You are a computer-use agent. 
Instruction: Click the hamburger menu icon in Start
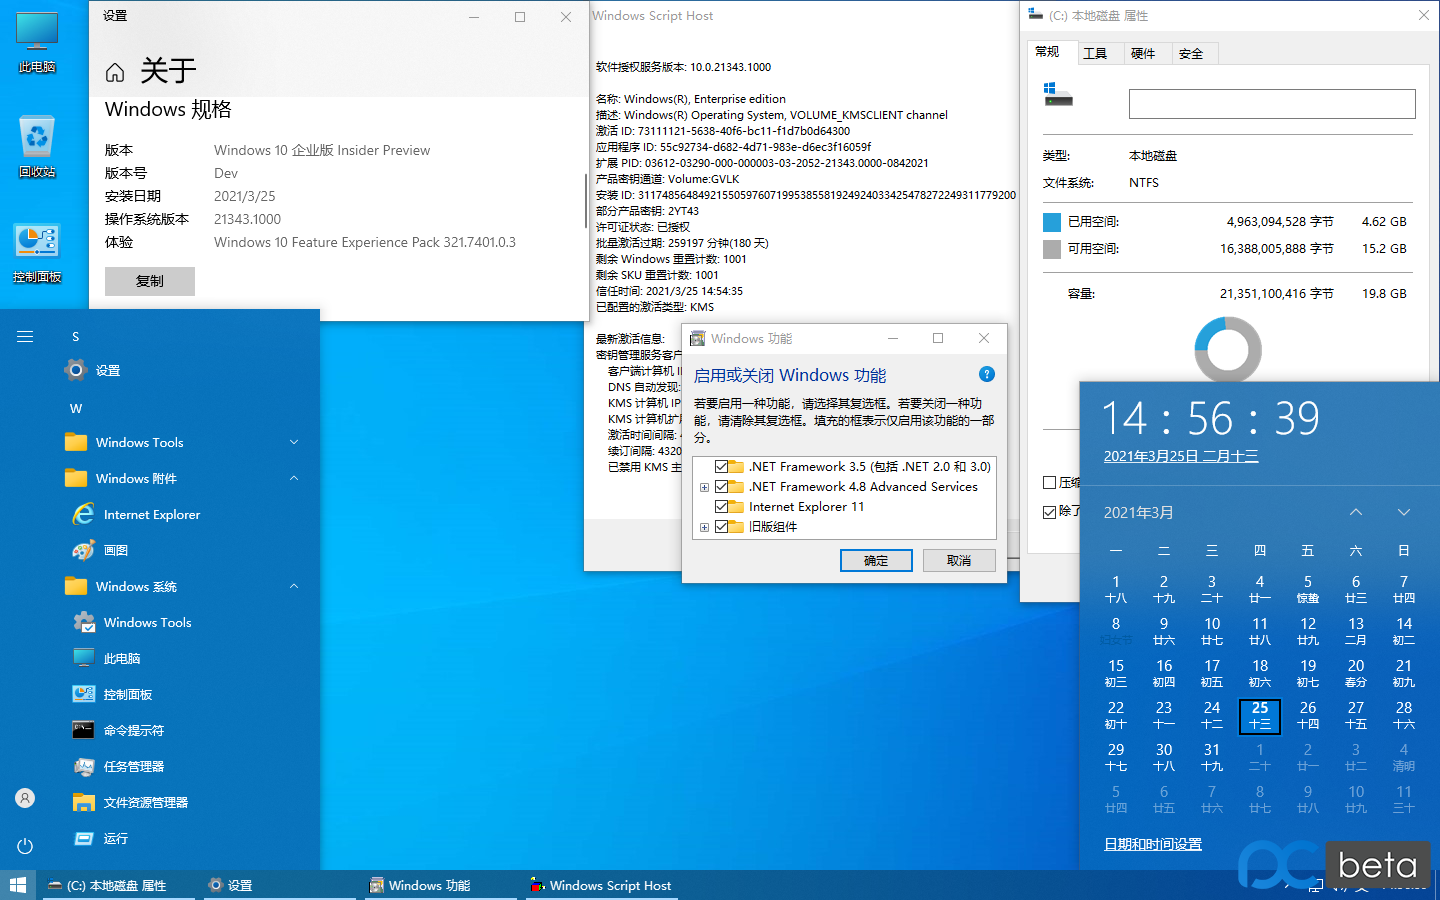(x=25, y=337)
